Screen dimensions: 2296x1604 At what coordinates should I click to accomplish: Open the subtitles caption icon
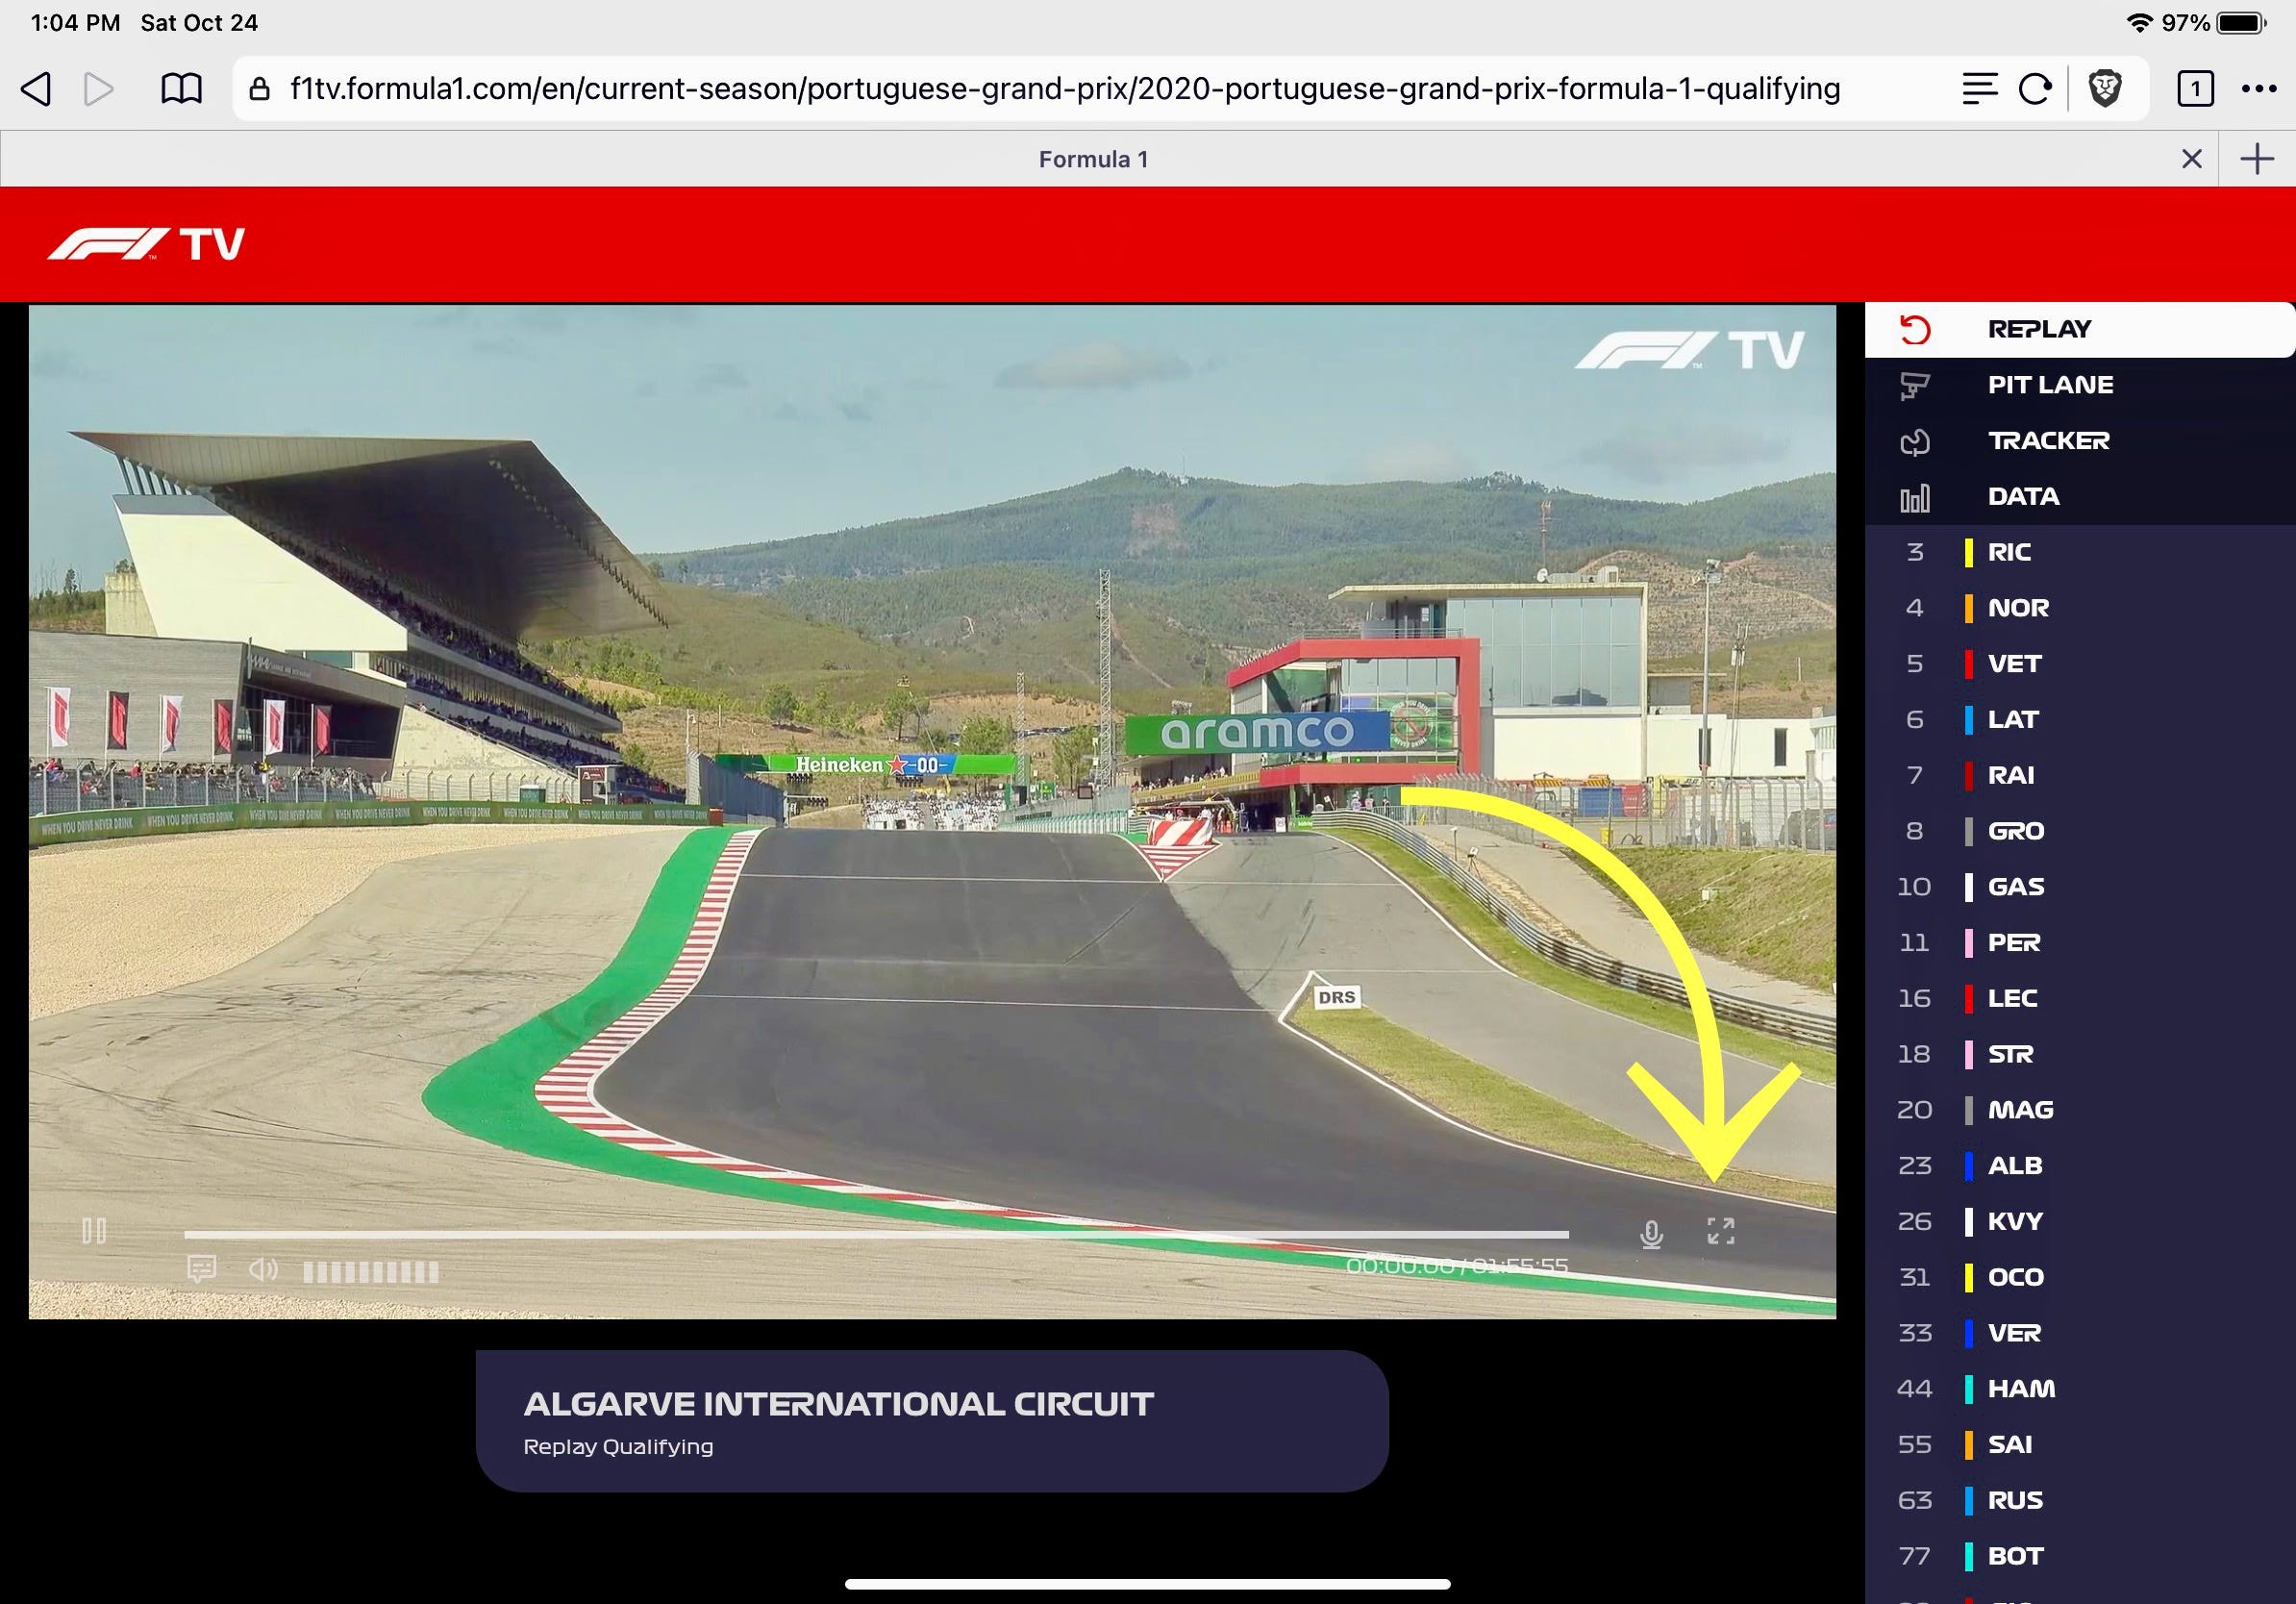(202, 1270)
